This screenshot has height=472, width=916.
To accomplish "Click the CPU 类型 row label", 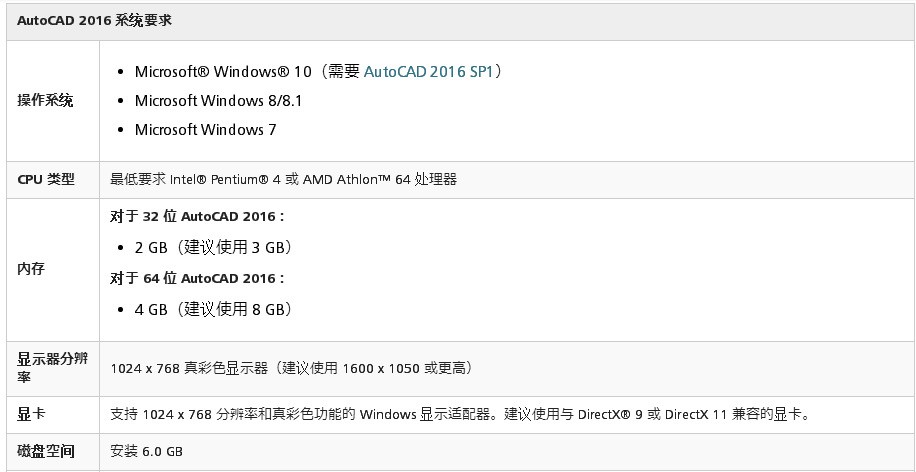I will pyautogui.click(x=46, y=180).
